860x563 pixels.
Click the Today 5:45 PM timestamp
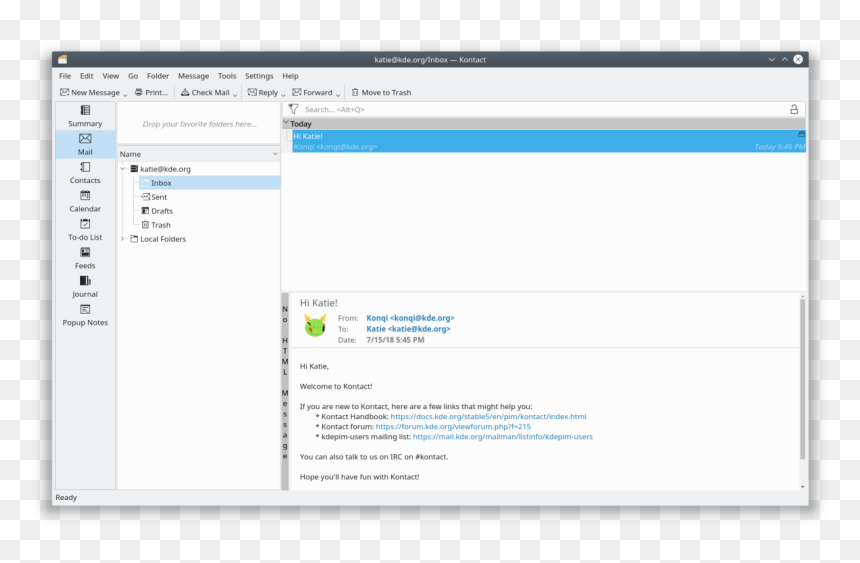(779, 147)
